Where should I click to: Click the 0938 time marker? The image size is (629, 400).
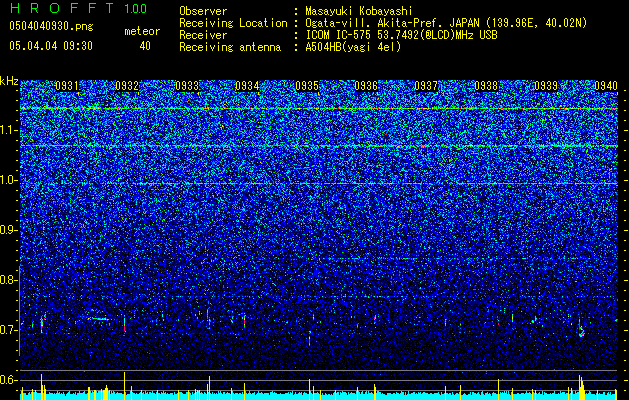click(x=486, y=86)
